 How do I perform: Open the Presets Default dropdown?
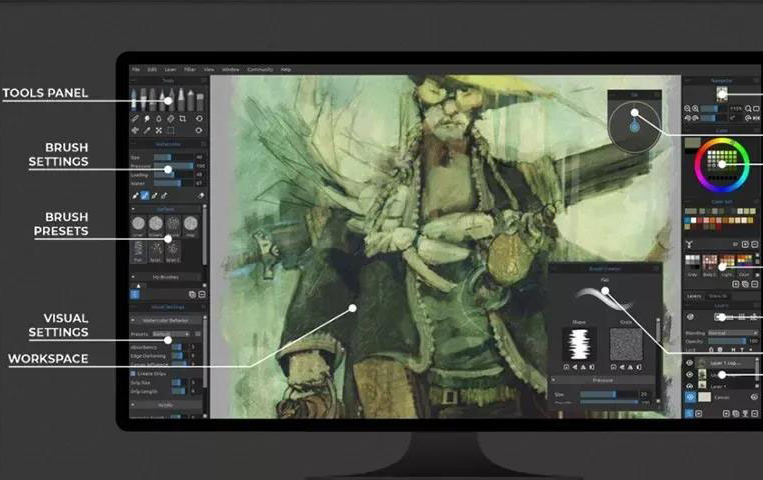click(172, 334)
